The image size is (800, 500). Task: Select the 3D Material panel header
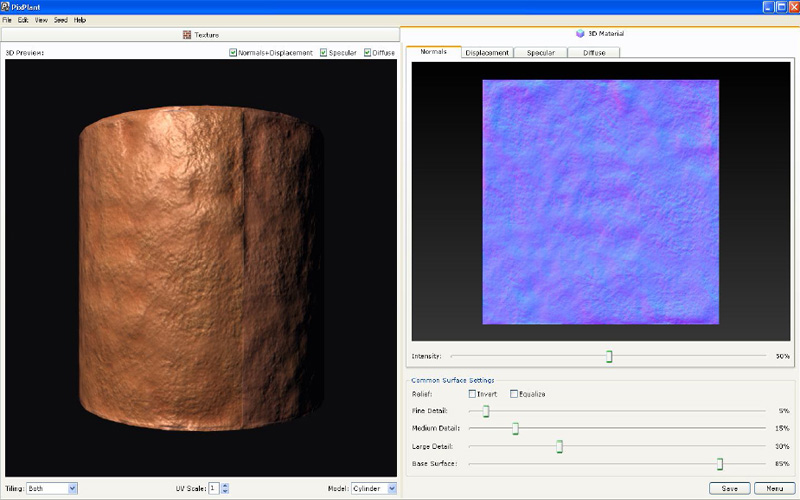click(x=600, y=33)
